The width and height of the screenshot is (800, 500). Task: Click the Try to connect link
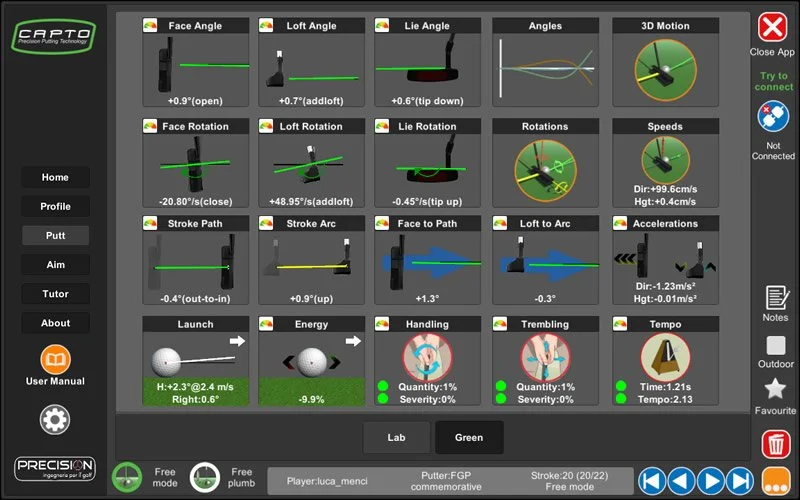tap(773, 81)
